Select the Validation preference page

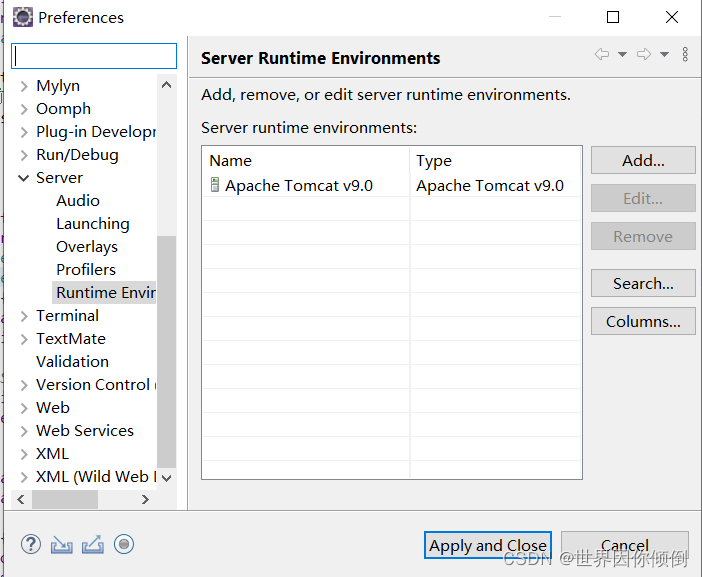(73, 361)
